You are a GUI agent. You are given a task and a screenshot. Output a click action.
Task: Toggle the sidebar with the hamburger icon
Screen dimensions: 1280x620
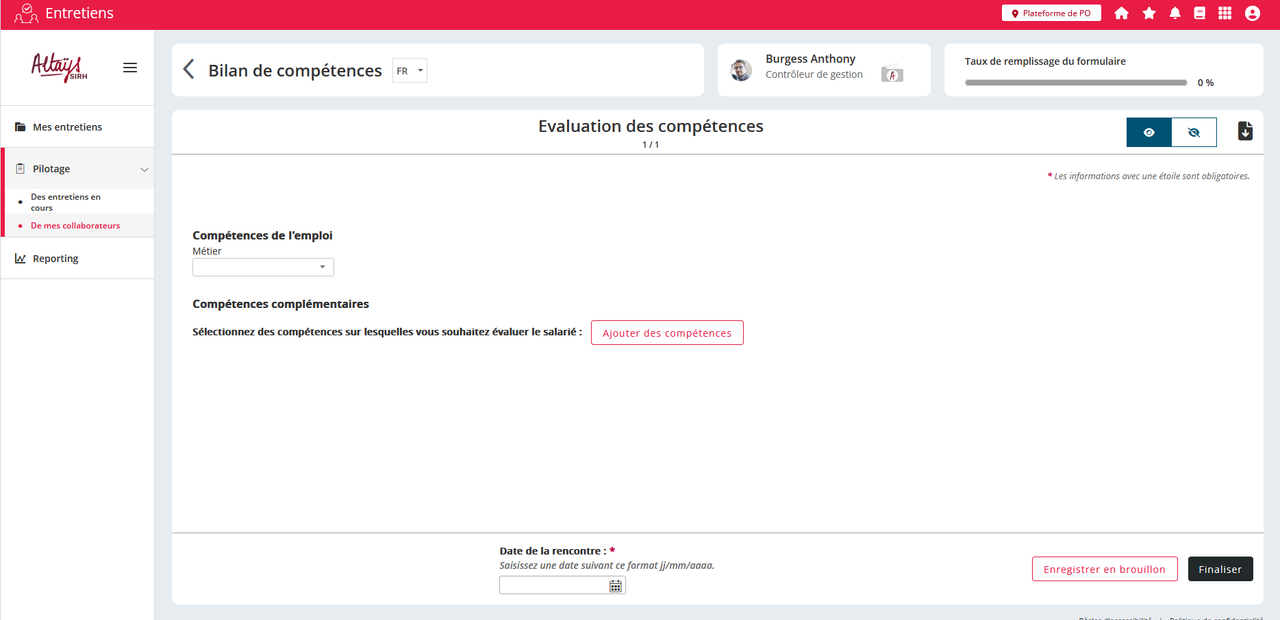[130, 68]
